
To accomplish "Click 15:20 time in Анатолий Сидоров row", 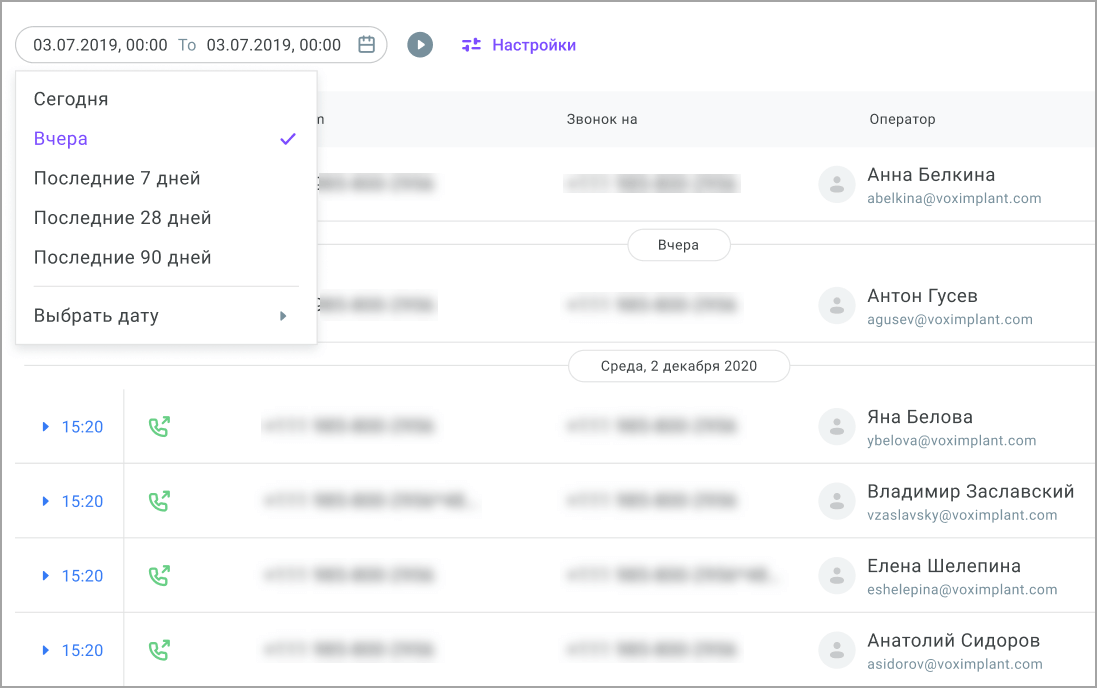I will tap(83, 650).
